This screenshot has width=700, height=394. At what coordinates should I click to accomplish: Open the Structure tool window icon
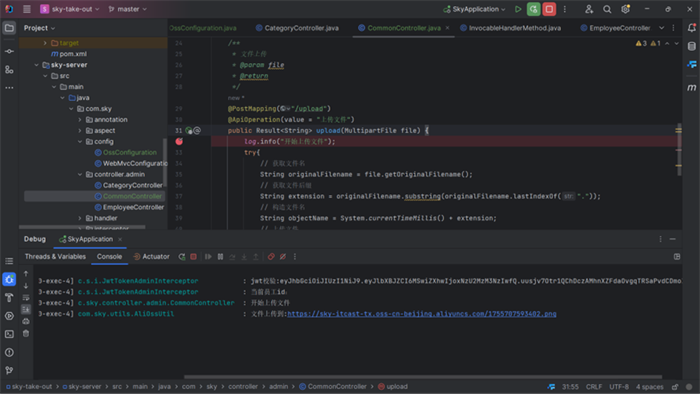(x=9, y=70)
